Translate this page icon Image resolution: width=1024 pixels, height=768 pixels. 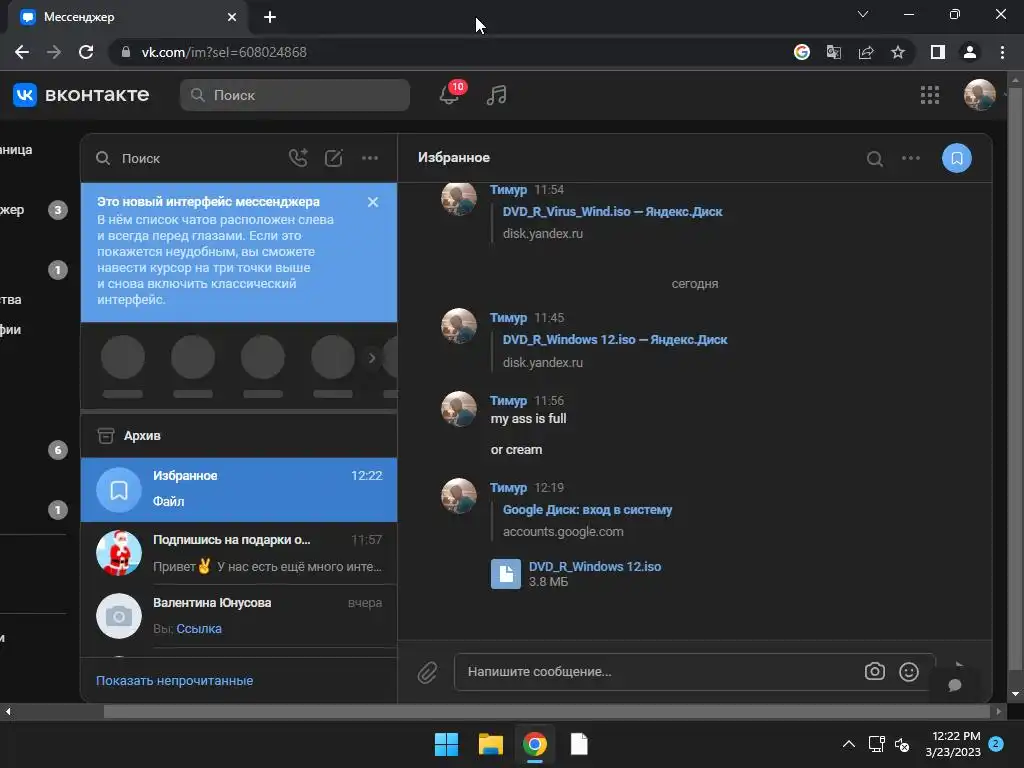tap(833, 52)
